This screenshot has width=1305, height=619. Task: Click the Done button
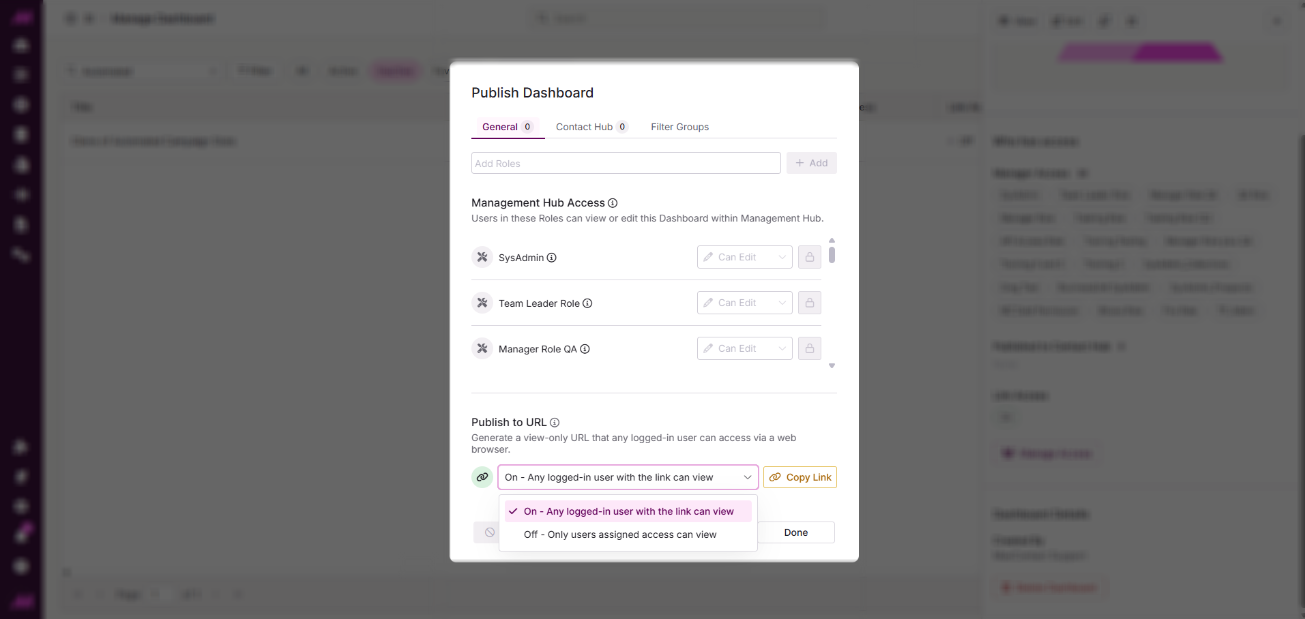pyautogui.click(x=796, y=532)
